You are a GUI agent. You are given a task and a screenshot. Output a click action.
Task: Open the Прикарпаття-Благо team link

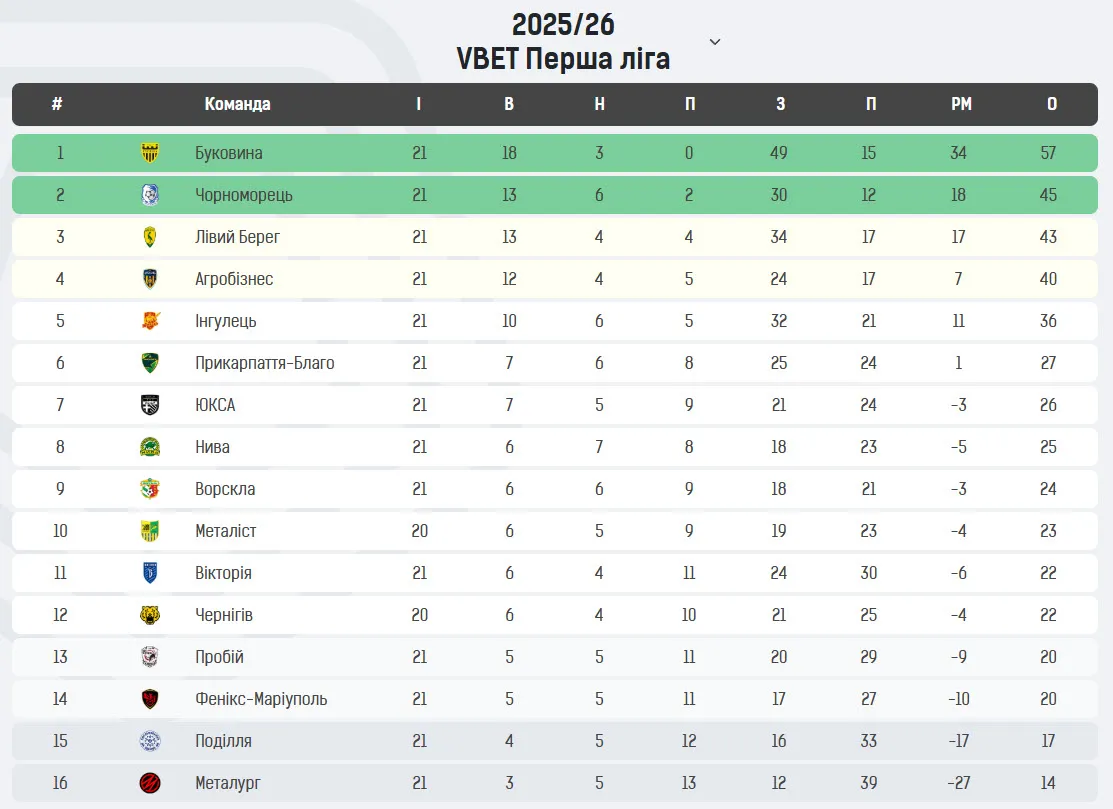(x=265, y=363)
